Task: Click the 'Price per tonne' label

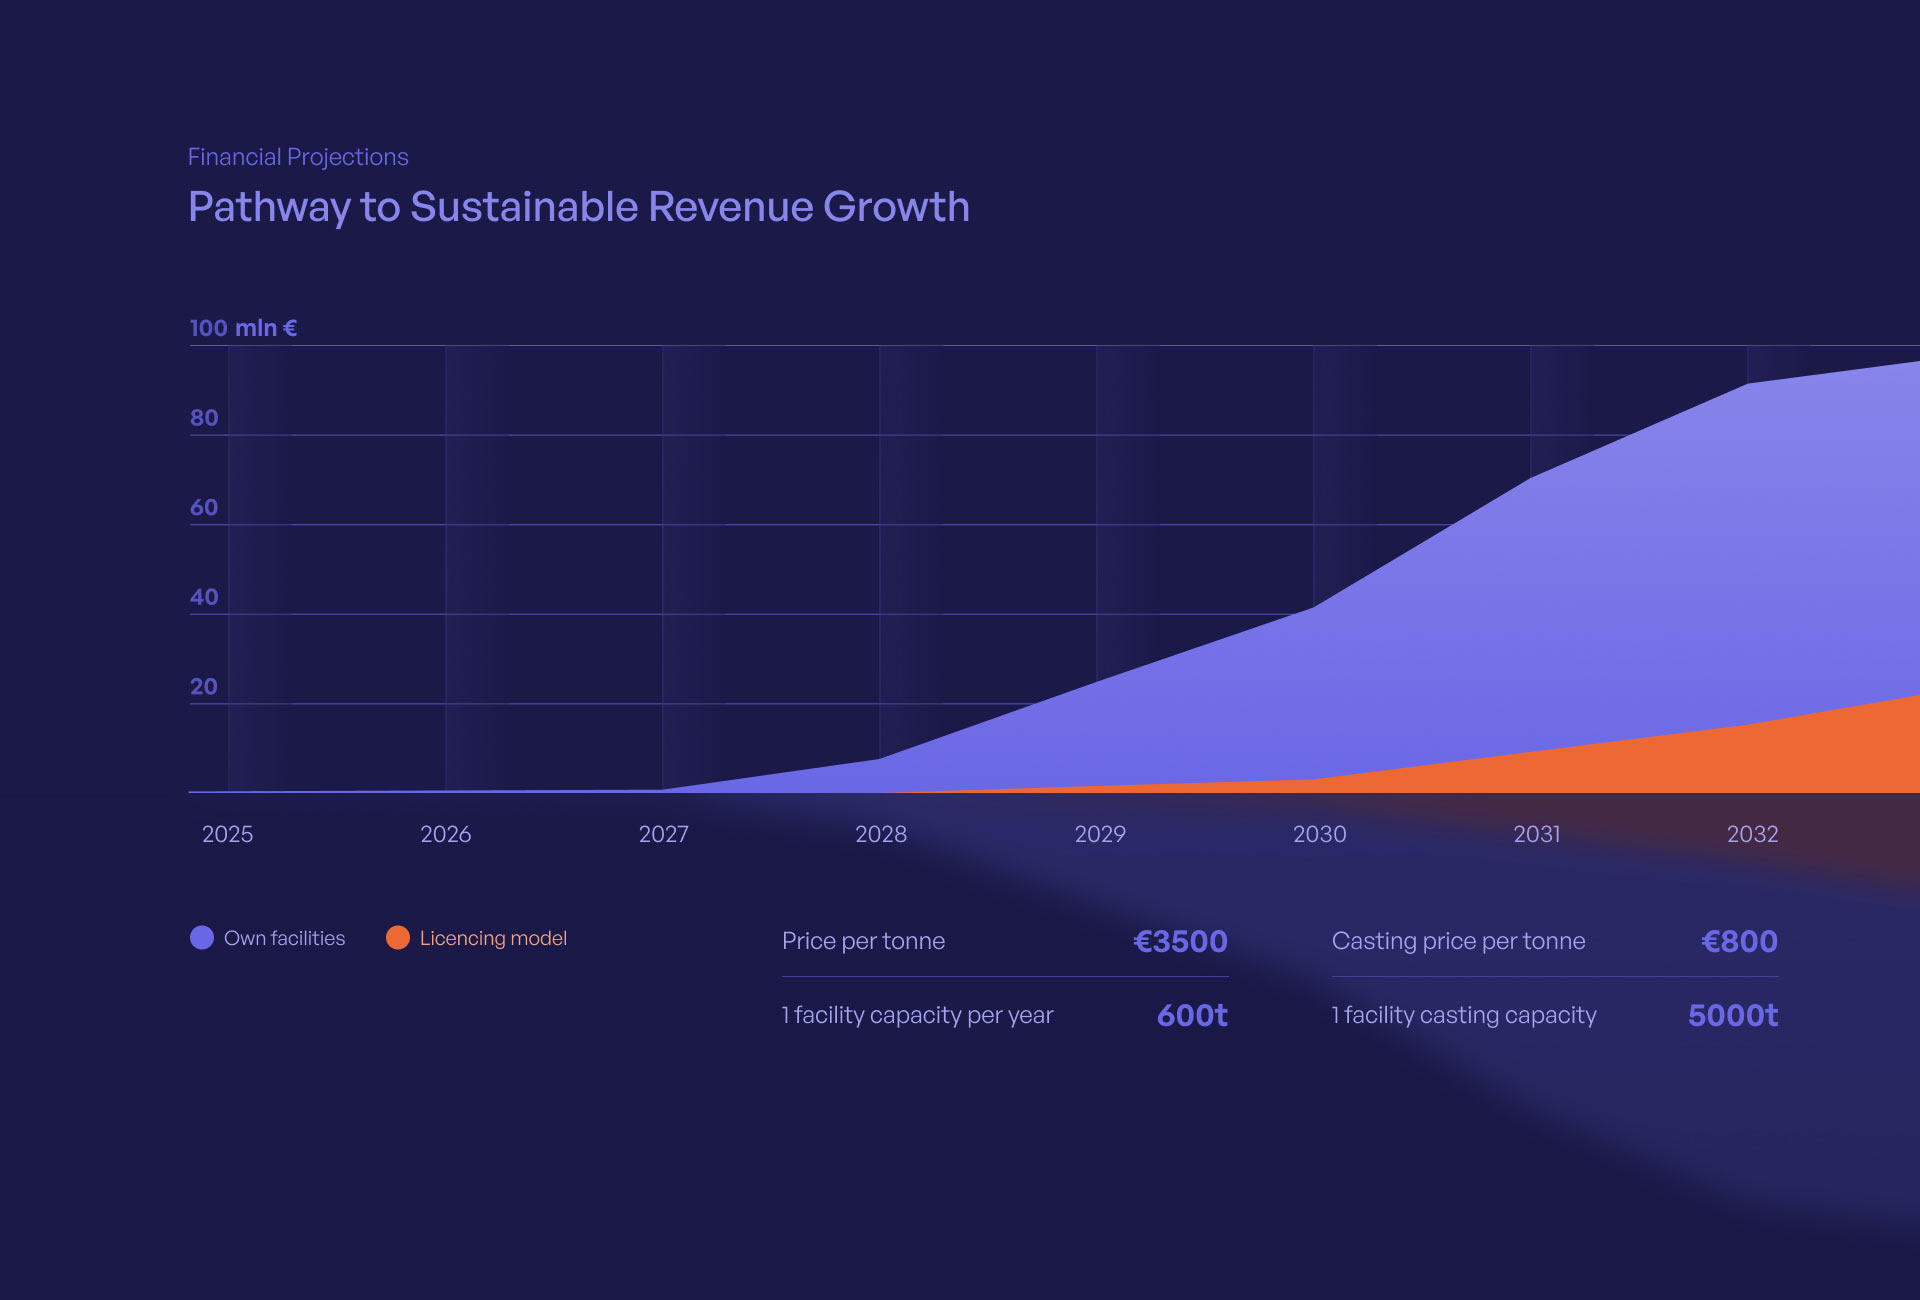Action: [863, 941]
